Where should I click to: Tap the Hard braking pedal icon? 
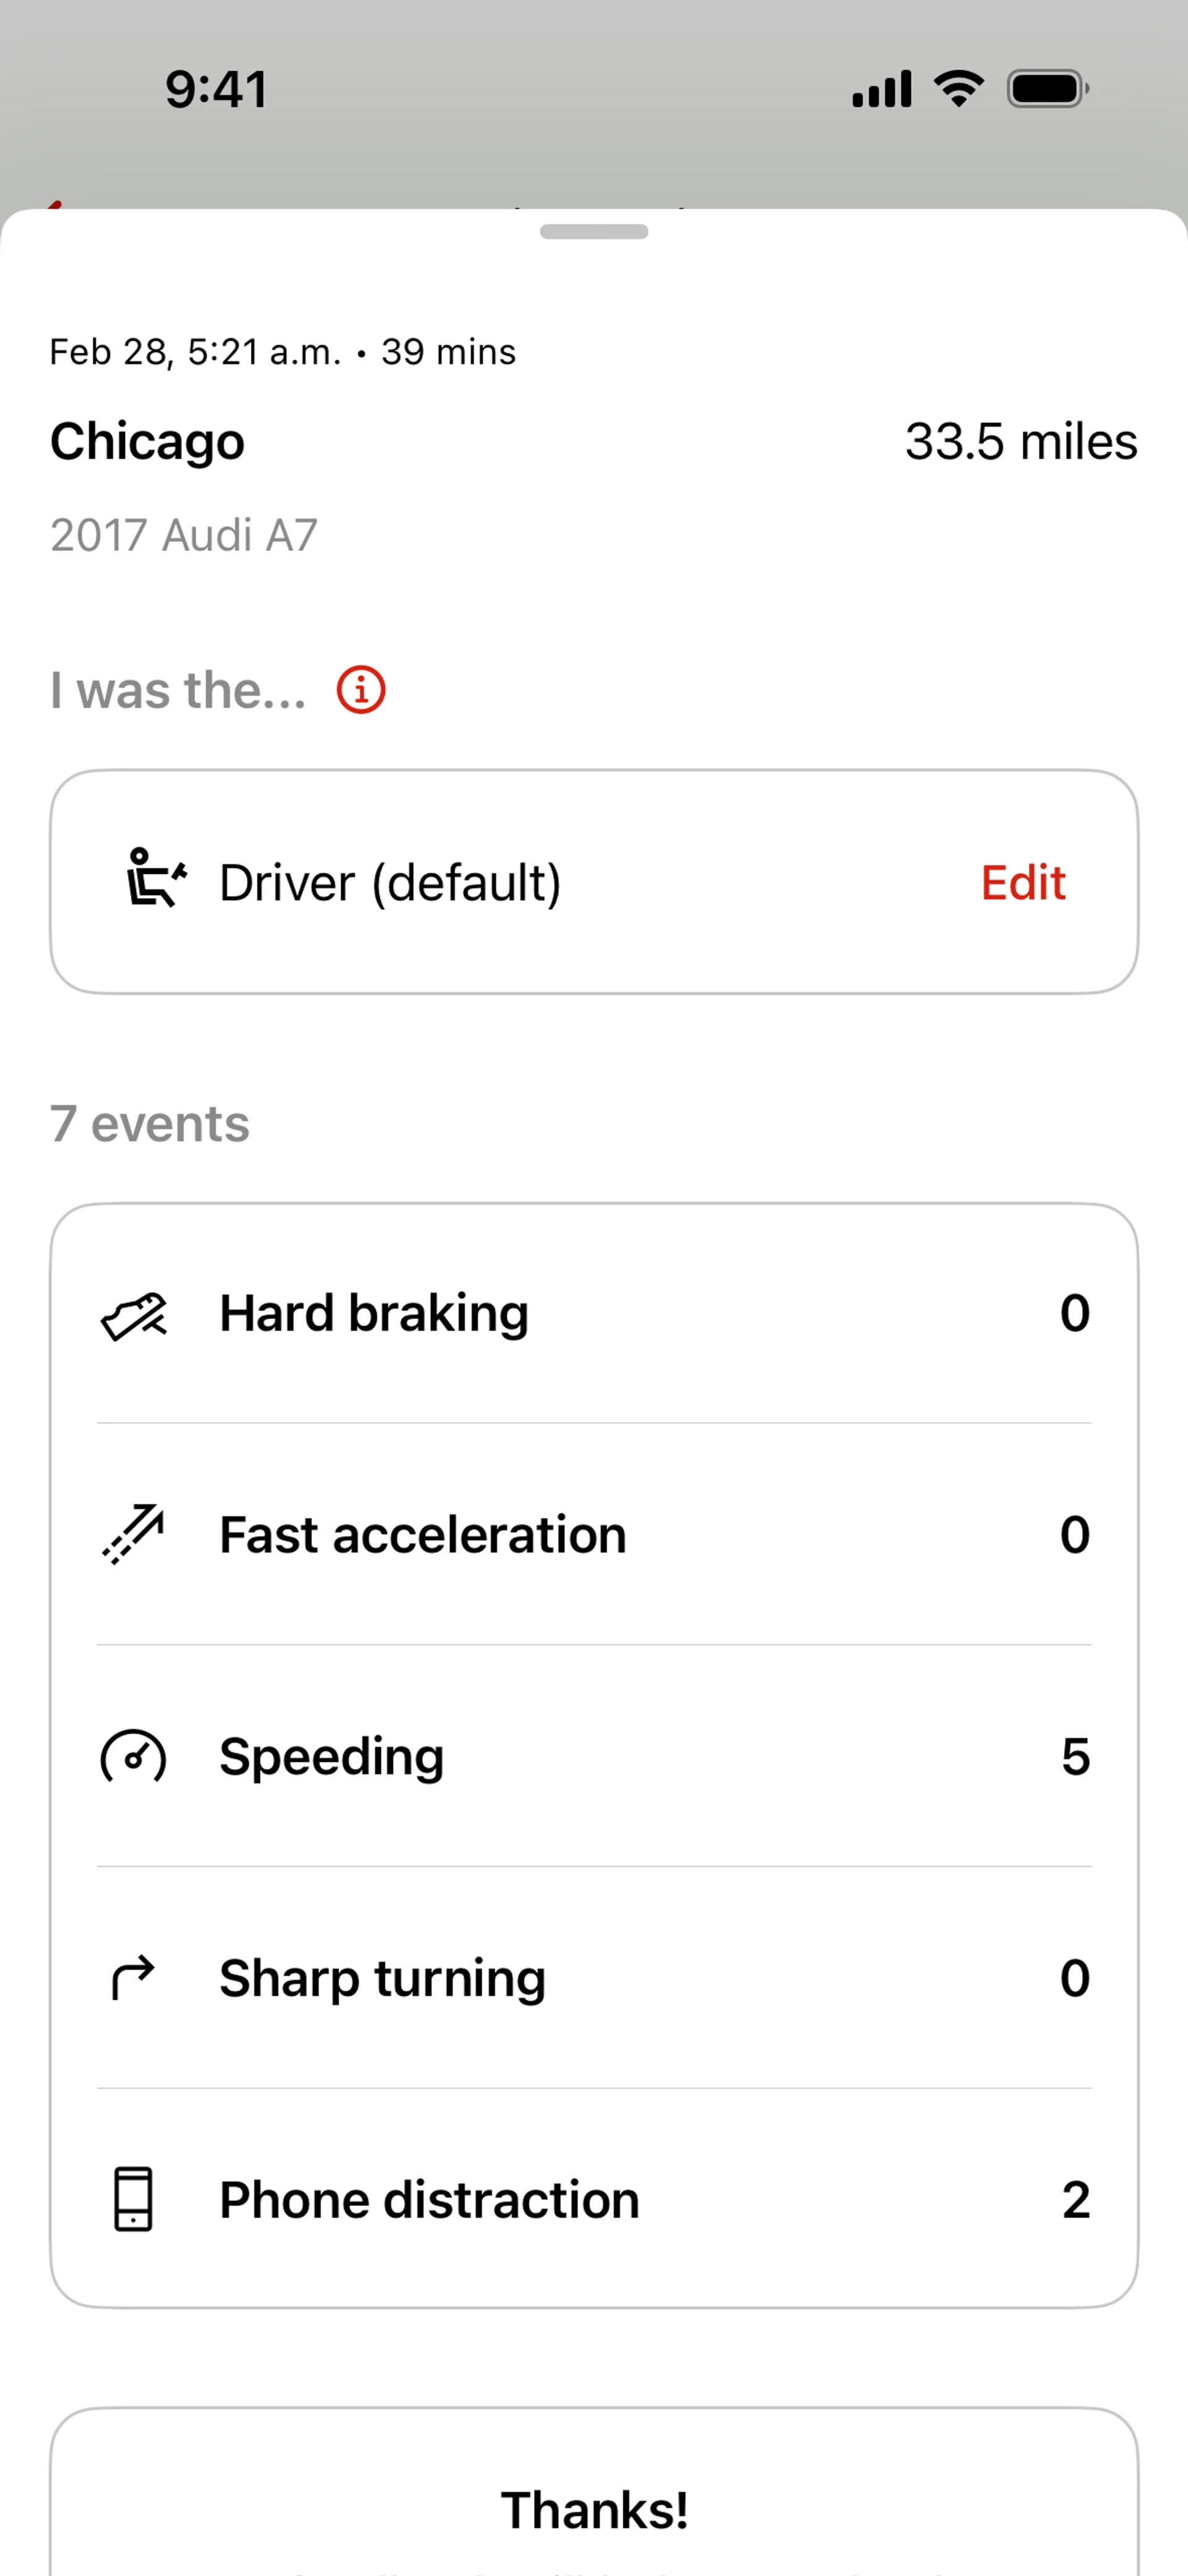pos(134,1314)
